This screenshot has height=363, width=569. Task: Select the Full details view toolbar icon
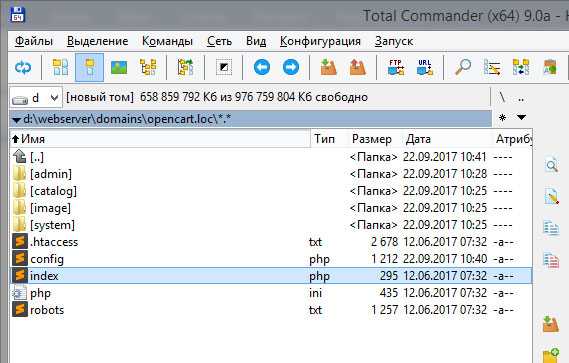click(x=90, y=68)
